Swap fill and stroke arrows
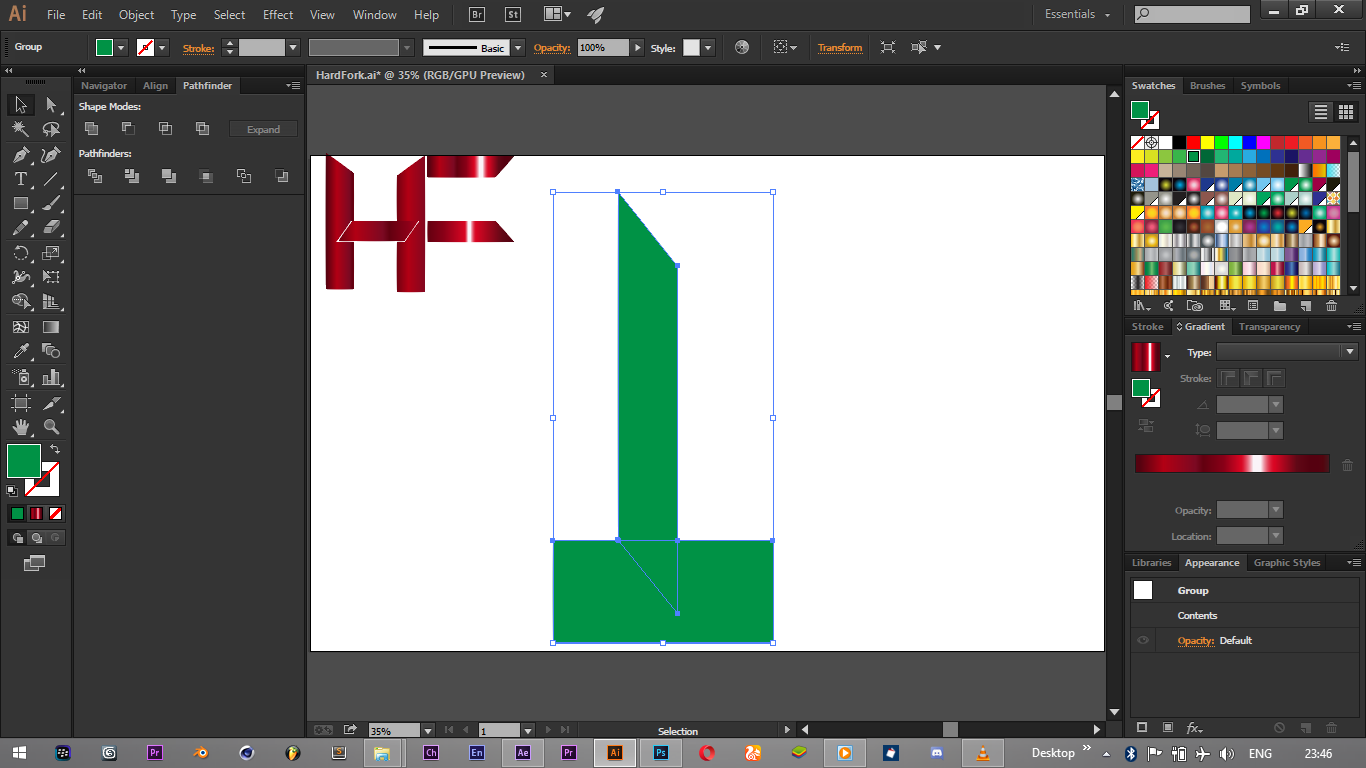Image resolution: width=1366 pixels, height=768 pixels. [x=55, y=450]
